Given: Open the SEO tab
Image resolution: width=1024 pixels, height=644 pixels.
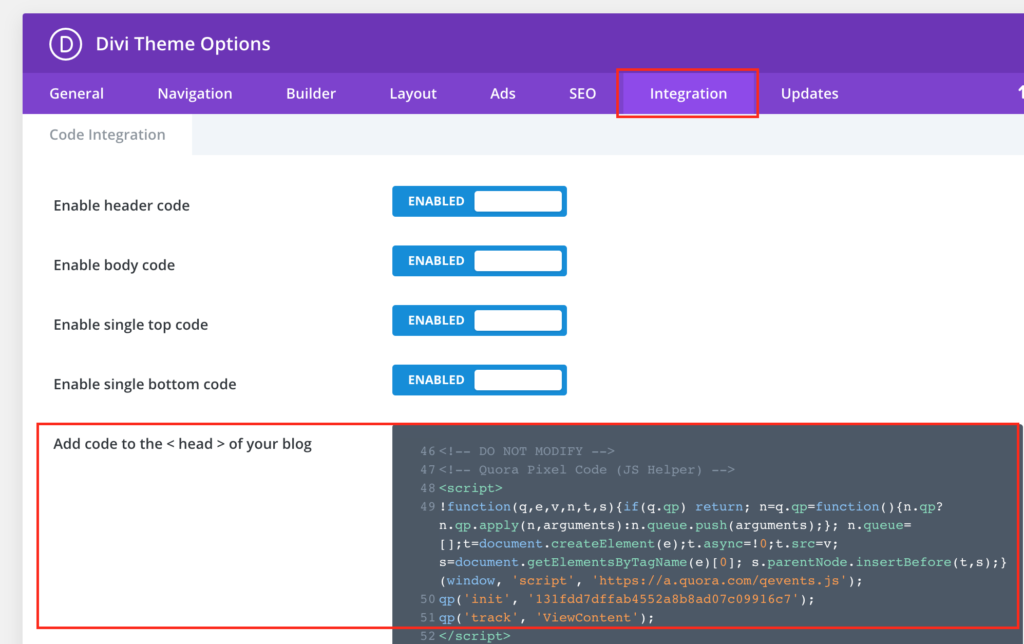Looking at the screenshot, I should click(x=582, y=93).
